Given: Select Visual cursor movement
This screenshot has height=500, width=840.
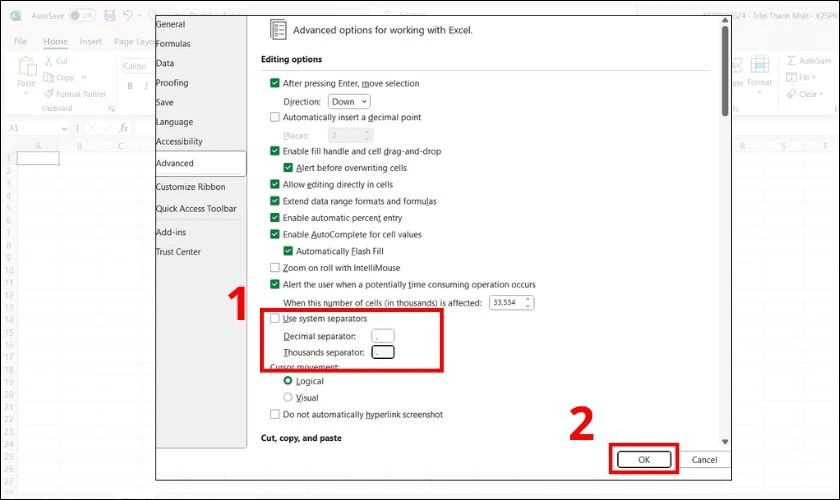Looking at the screenshot, I should click(288, 397).
